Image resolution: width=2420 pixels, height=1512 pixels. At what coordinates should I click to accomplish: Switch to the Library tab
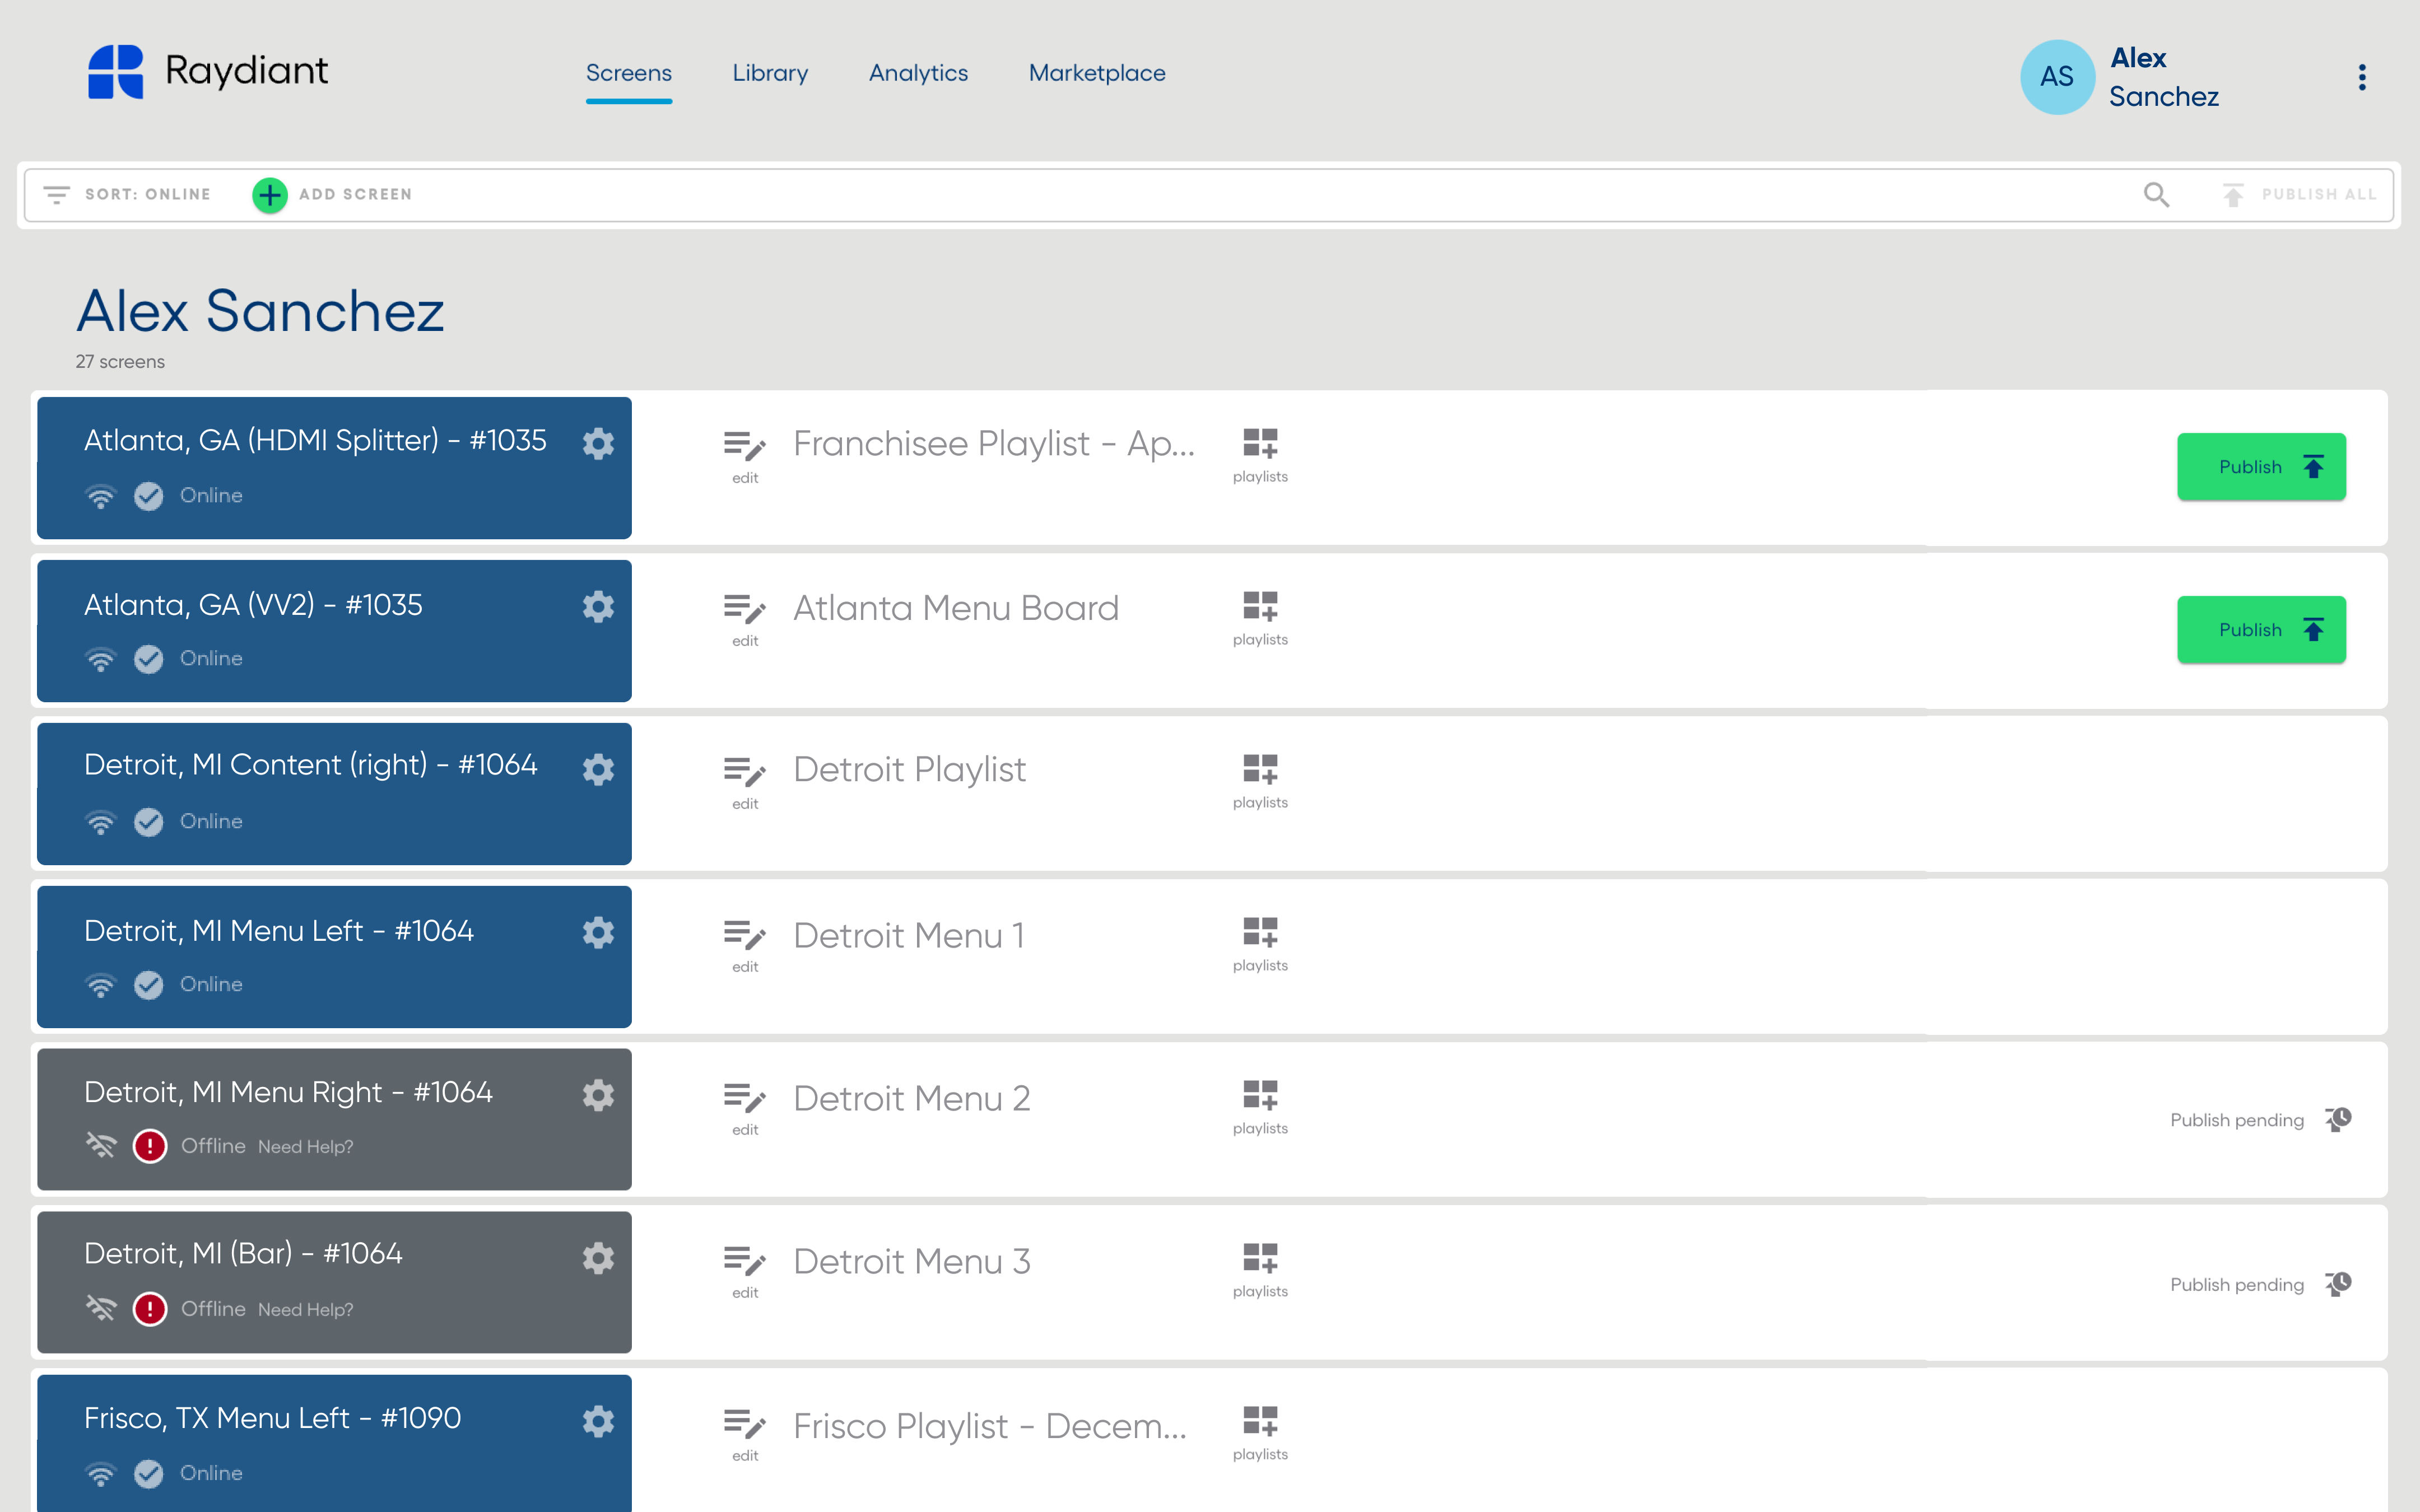(769, 73)
